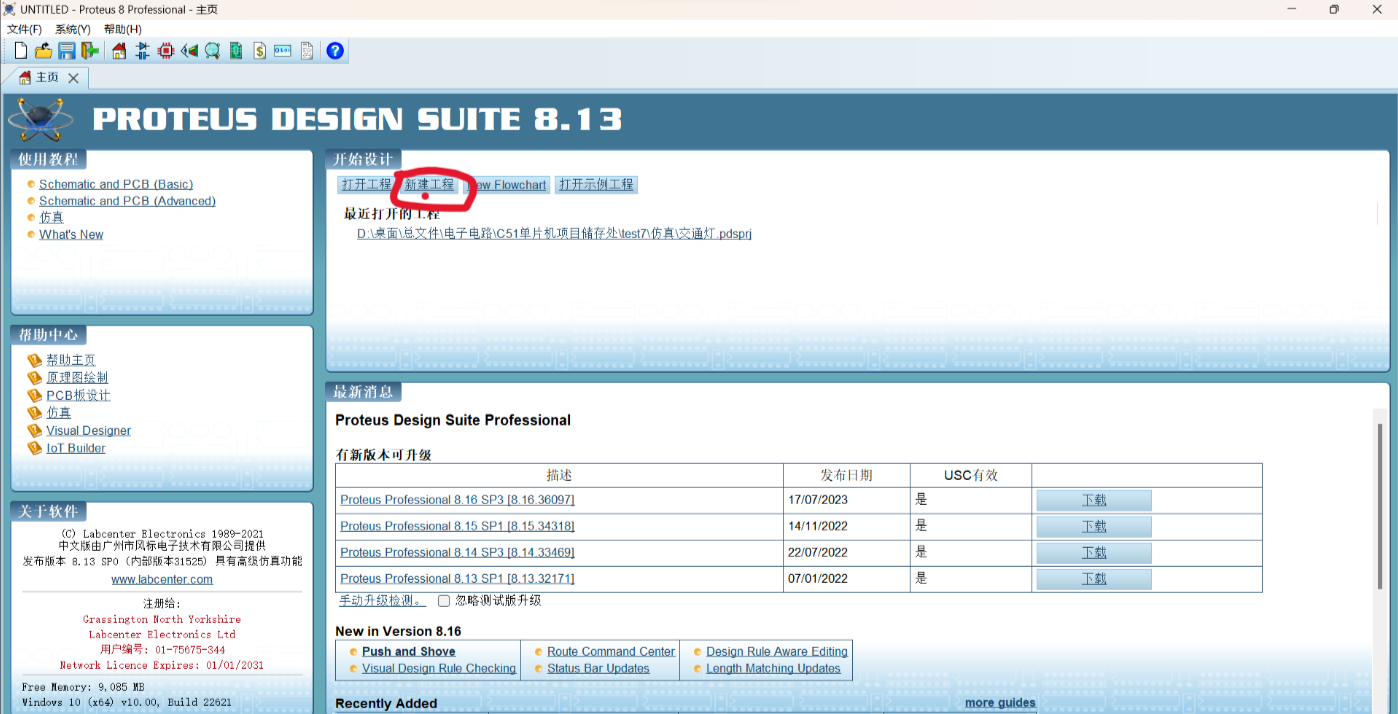Open the 文件(F) menu
Screen dimensions: 1398x714
24,29
